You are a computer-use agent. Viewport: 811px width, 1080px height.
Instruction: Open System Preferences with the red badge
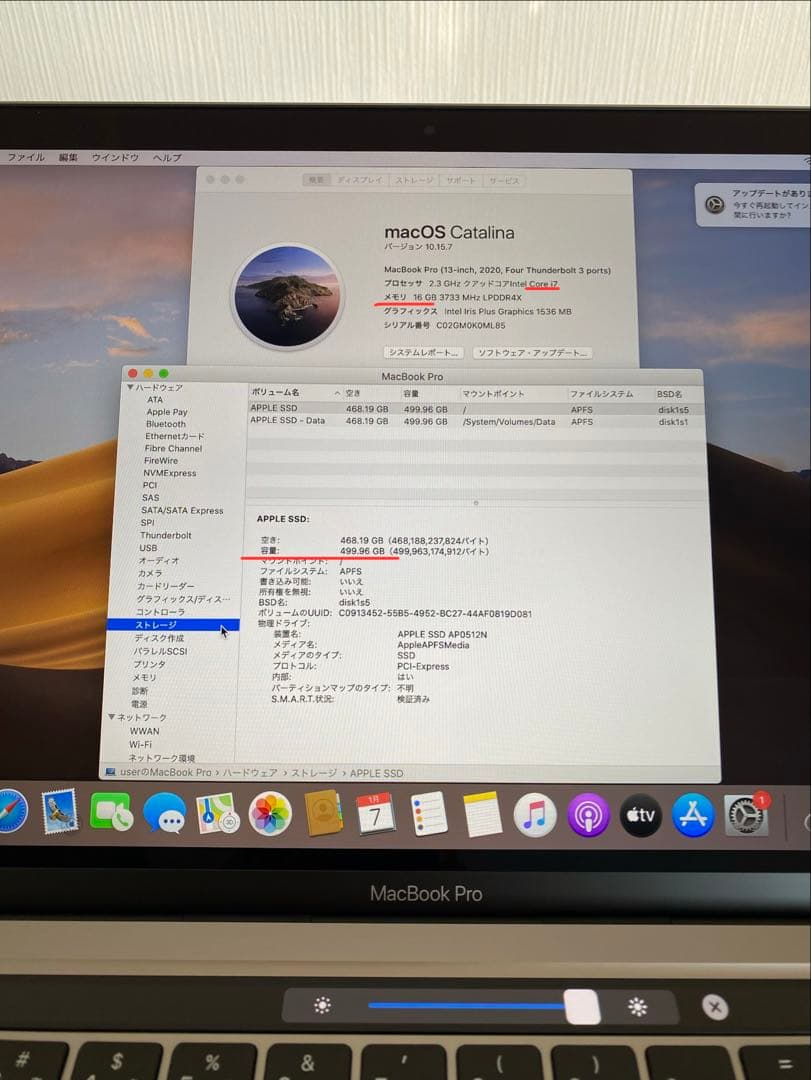click(745, 815)
